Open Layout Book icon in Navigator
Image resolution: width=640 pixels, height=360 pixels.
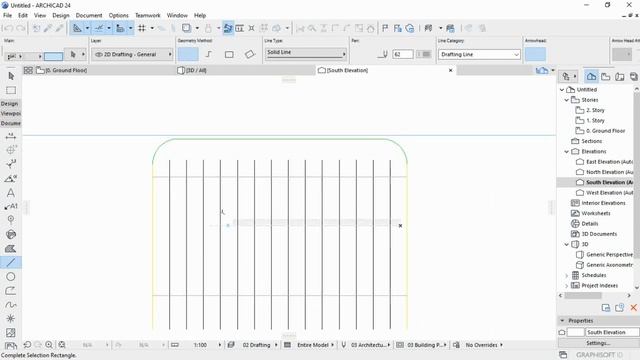pyautogui.click(x=620, y=76)
